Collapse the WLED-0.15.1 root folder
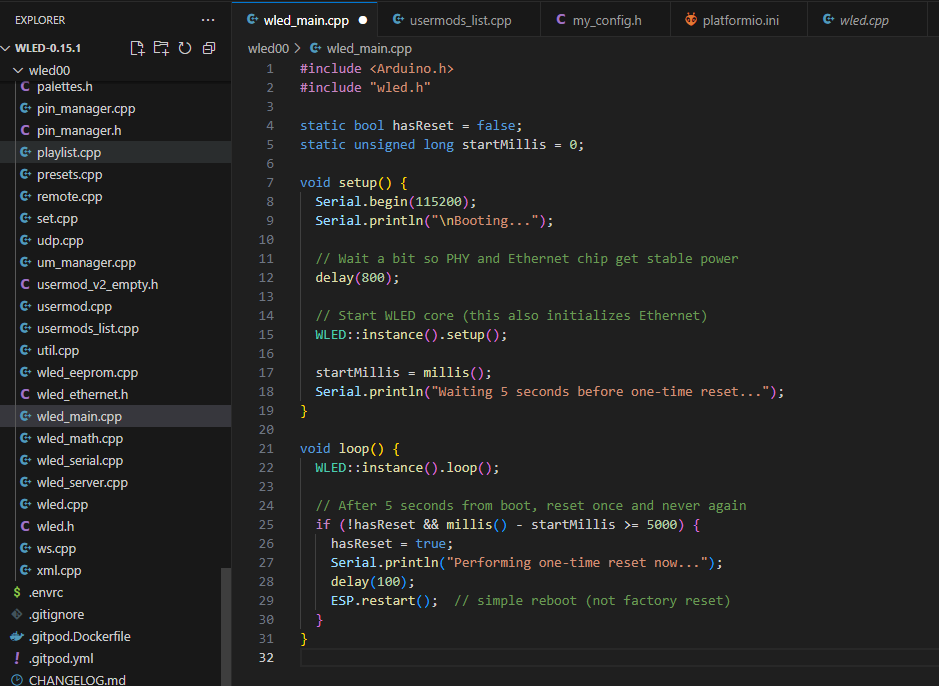Image resolution: width=939 pixels, height=686 pixels. click(x=8, y=48)
